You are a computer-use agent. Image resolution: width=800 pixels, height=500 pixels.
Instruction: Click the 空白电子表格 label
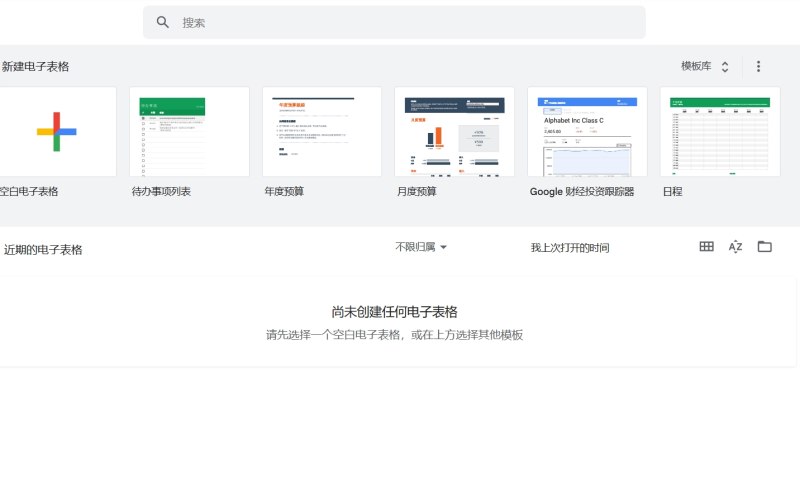point(29,192)
